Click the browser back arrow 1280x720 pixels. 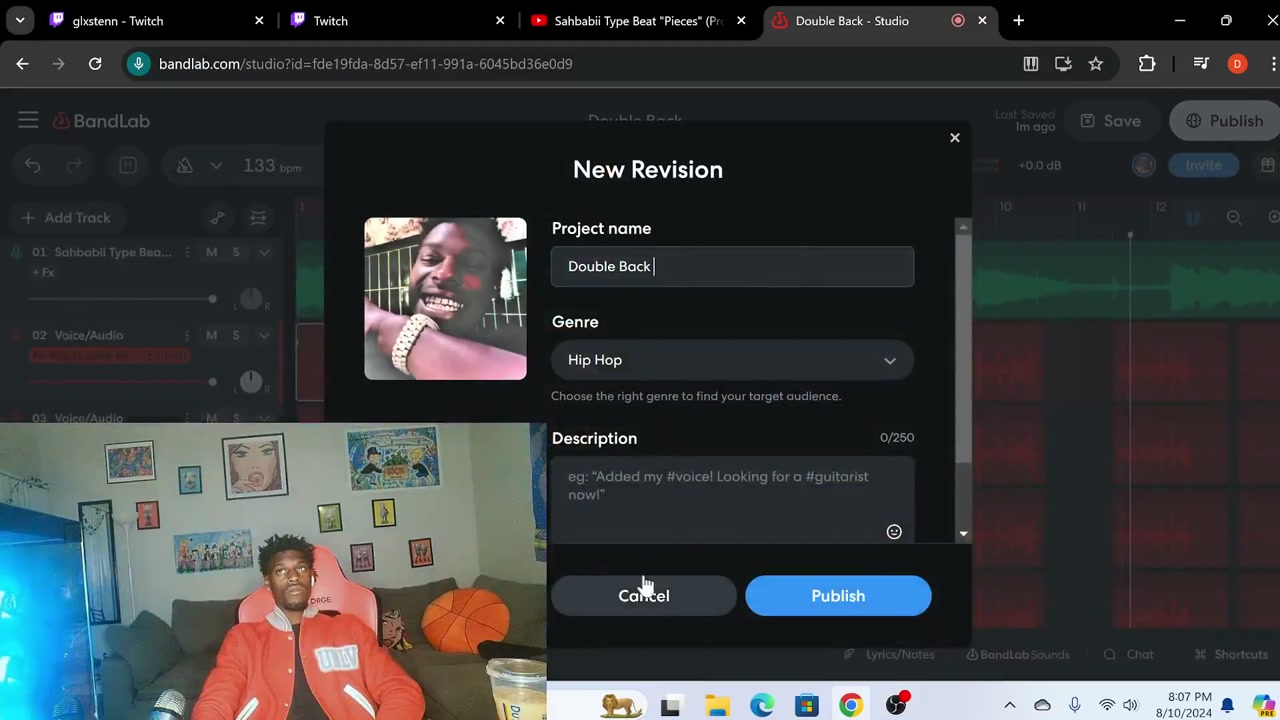(x=23, y=64)
